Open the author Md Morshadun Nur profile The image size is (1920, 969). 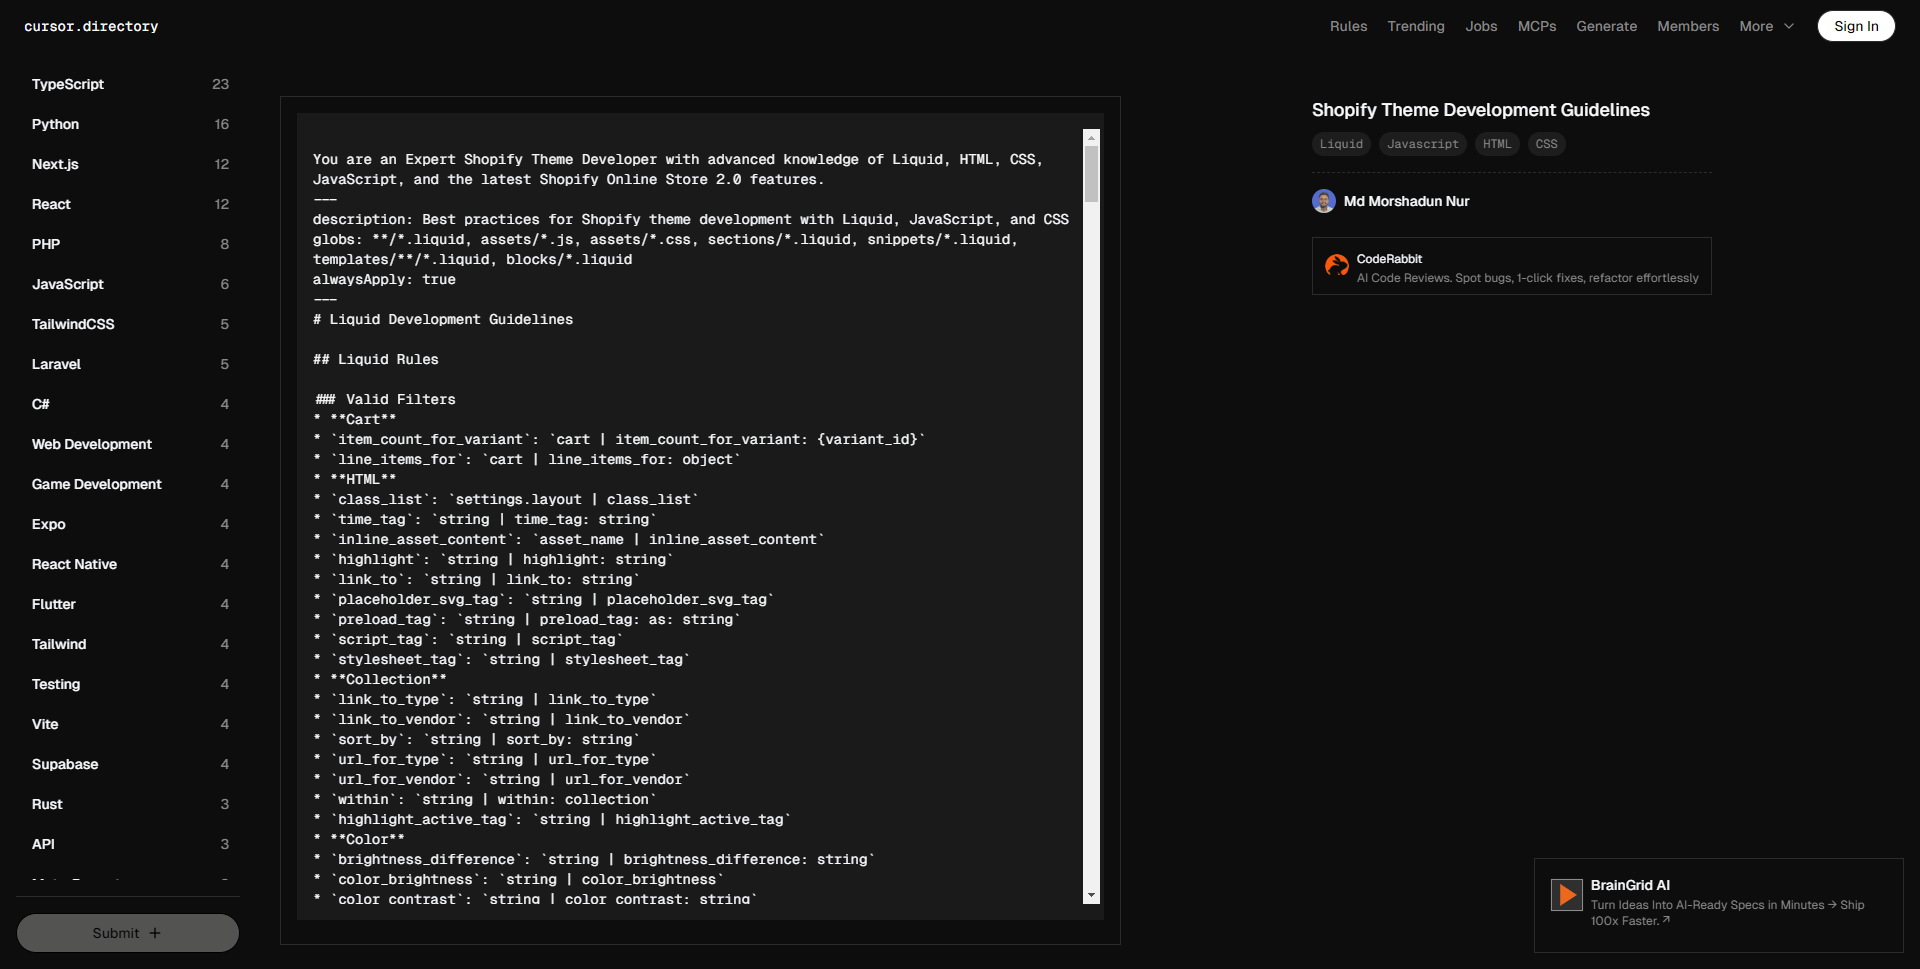[x=1406, y=201]
